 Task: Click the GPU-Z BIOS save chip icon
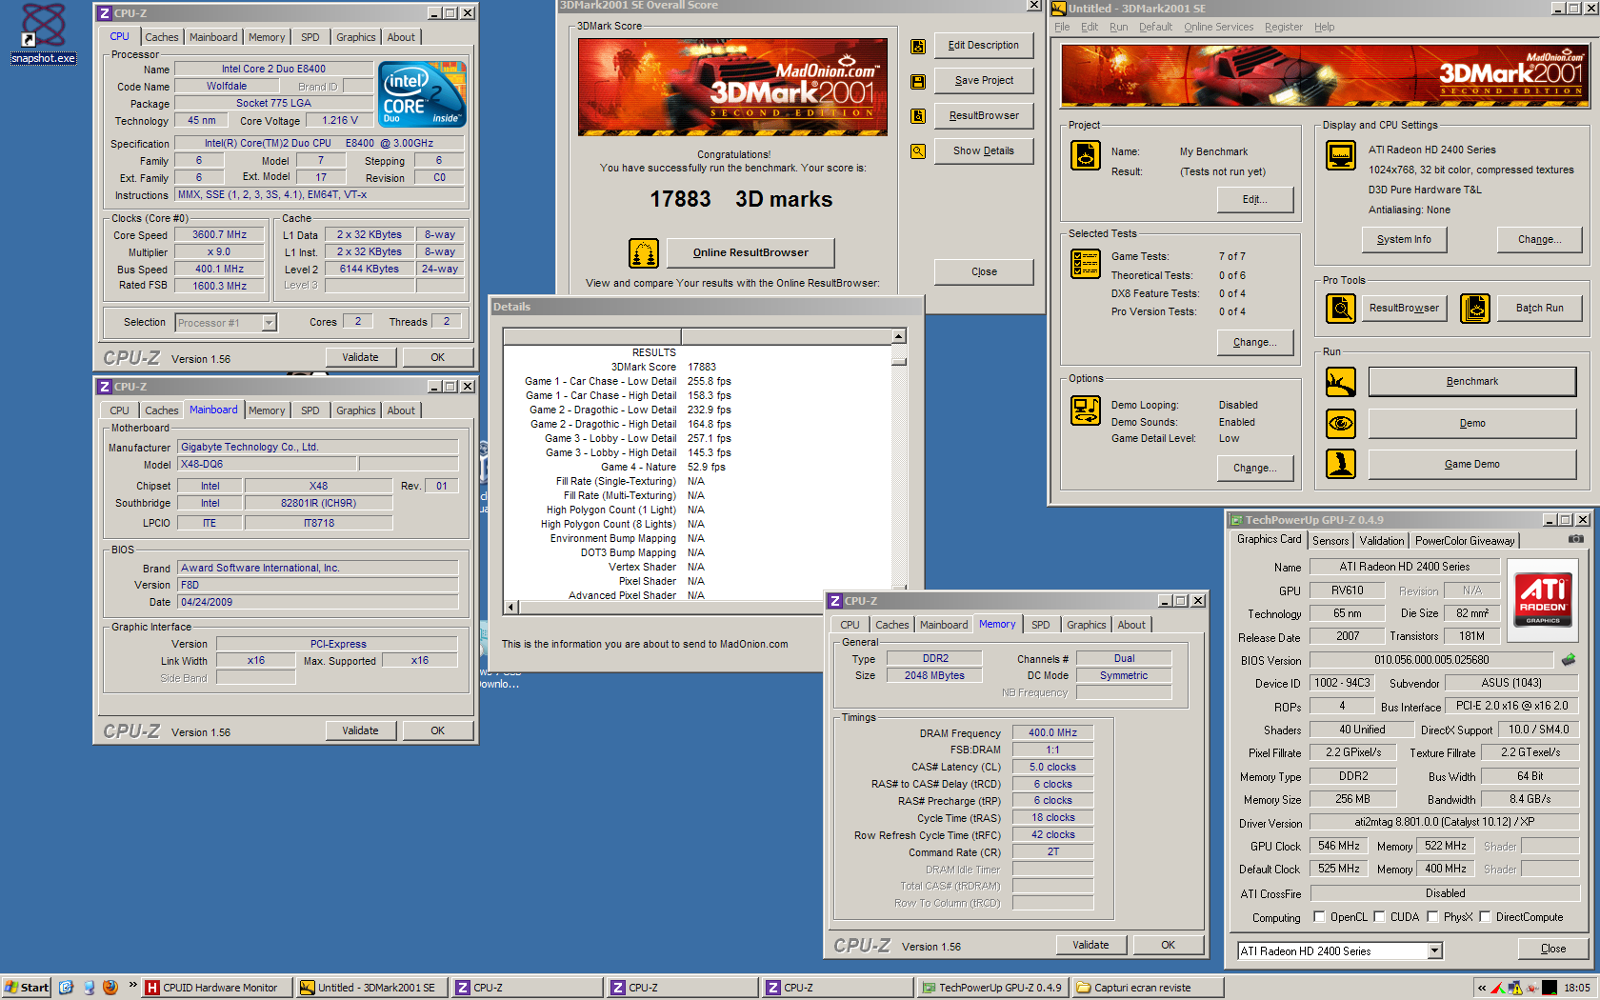pyautogui.click(x=1568, y=660)
